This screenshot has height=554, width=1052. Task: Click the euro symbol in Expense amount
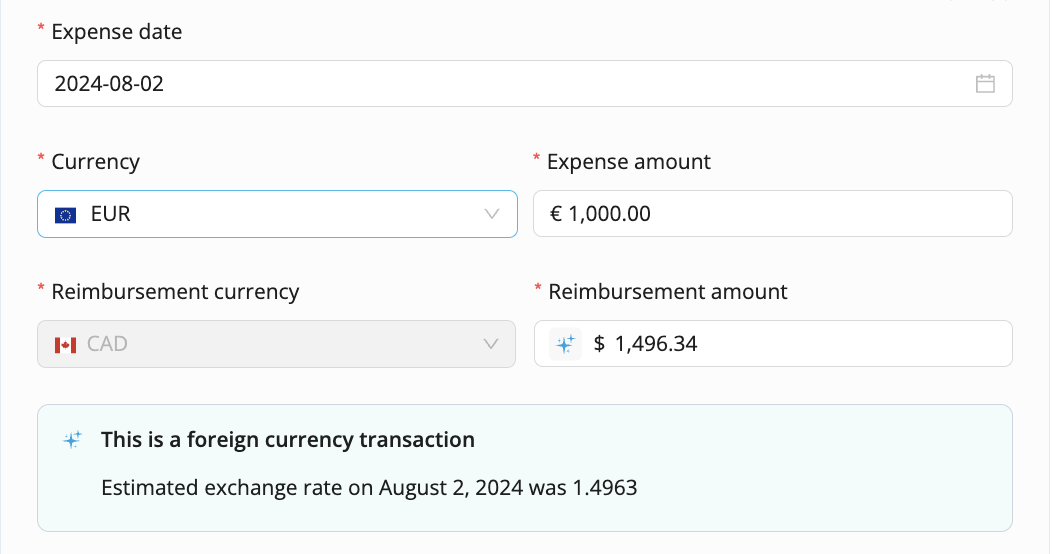coord(556,214)
